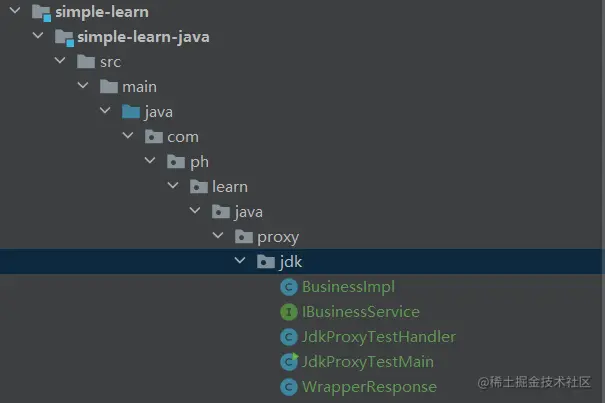Open the IBusinessService file
This screenshot has width=605, height=403.
pos(361,312)
